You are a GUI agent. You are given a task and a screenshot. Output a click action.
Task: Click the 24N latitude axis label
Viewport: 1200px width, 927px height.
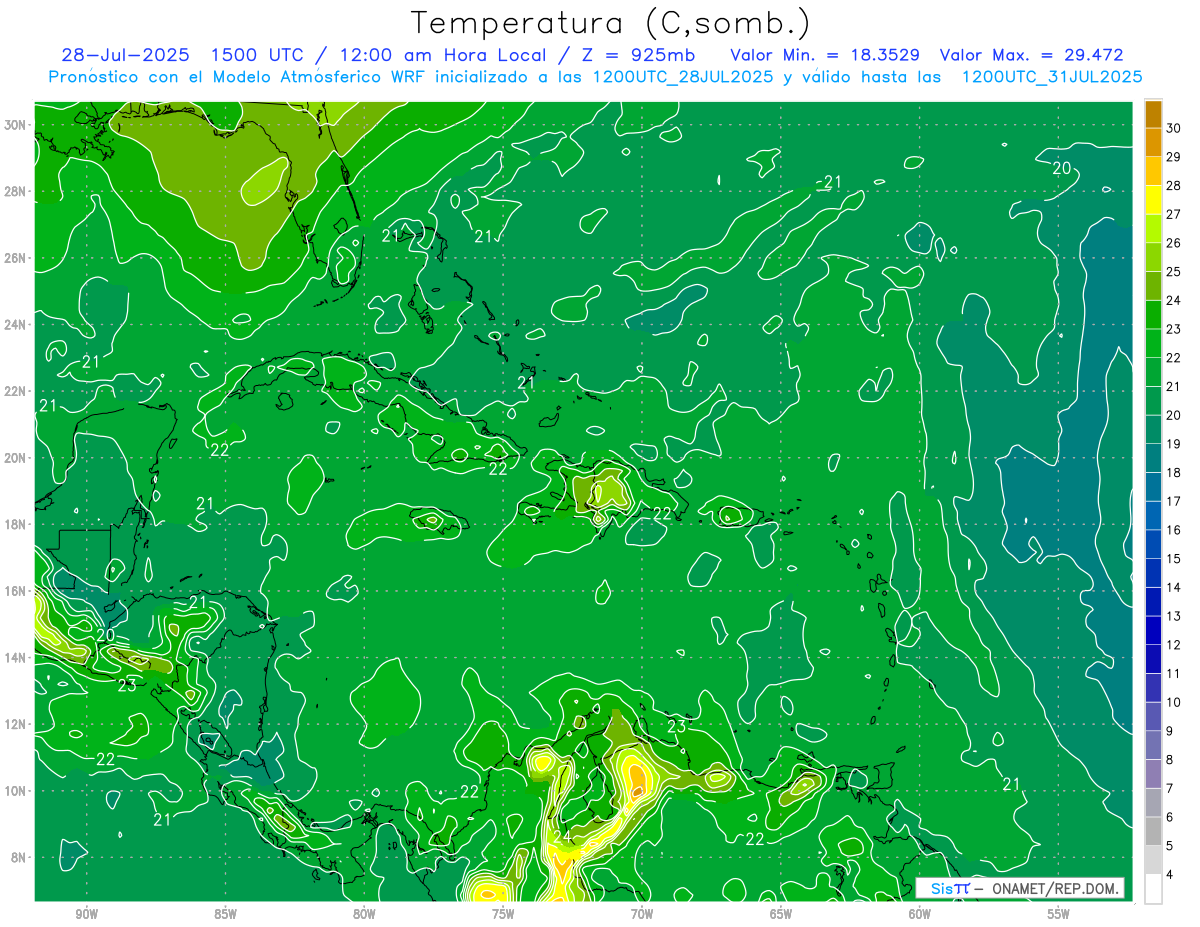(16, 325)
